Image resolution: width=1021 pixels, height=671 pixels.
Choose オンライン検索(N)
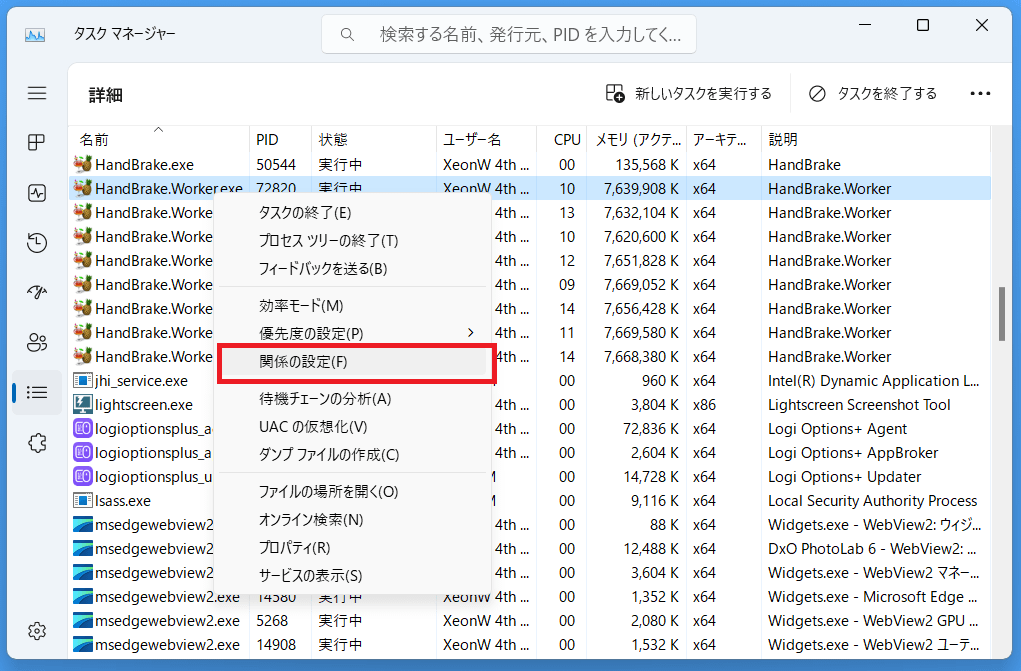coord(352,520)
